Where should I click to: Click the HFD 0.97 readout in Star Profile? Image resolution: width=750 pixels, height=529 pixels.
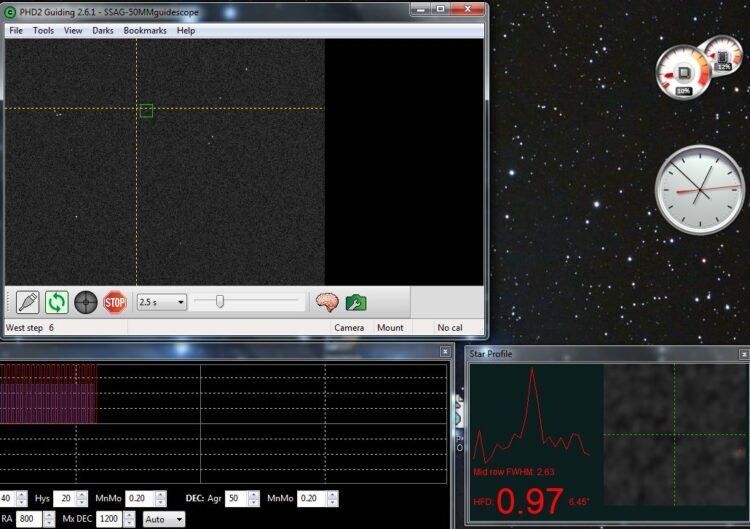(x=529, y=501)
